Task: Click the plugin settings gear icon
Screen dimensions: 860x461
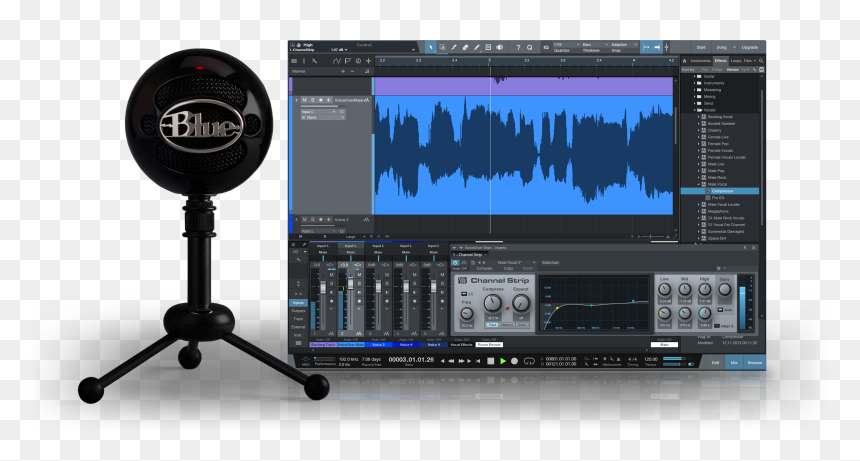Action: (718, 268)
